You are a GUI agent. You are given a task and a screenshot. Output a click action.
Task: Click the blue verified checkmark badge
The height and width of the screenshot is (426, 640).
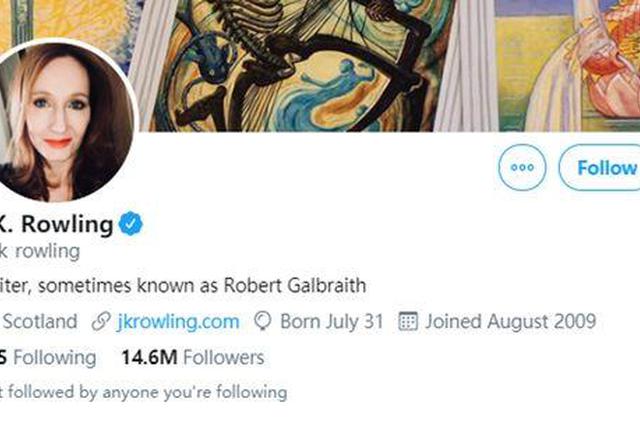131,223
